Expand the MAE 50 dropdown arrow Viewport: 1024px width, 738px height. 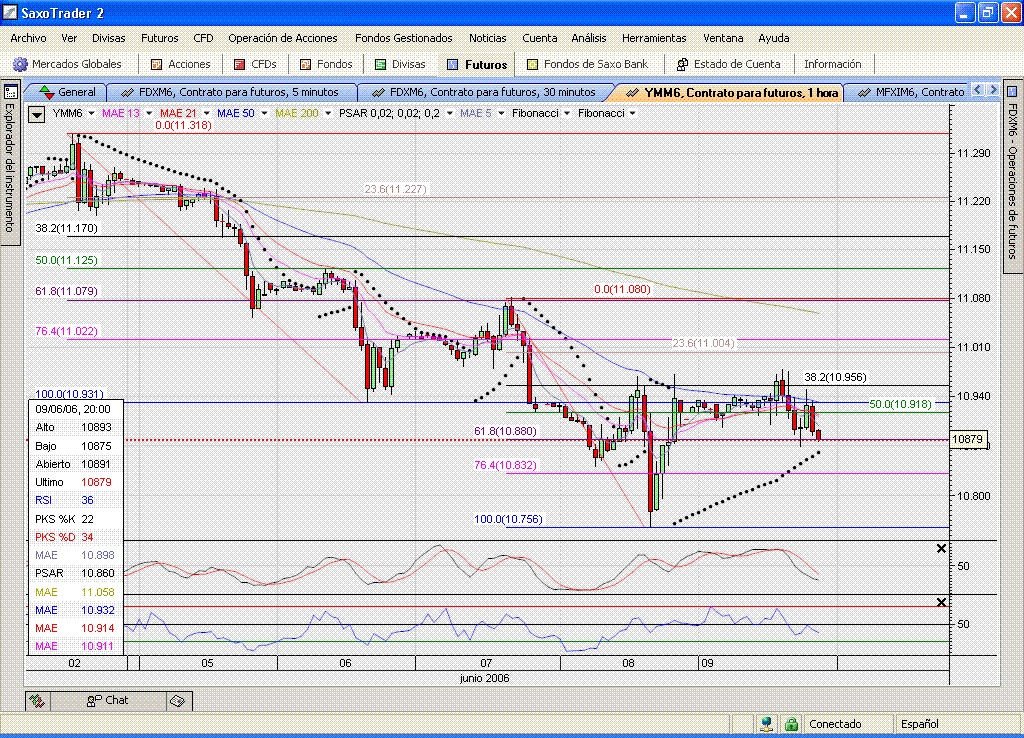pyautogui.click(x=264, y=114)
